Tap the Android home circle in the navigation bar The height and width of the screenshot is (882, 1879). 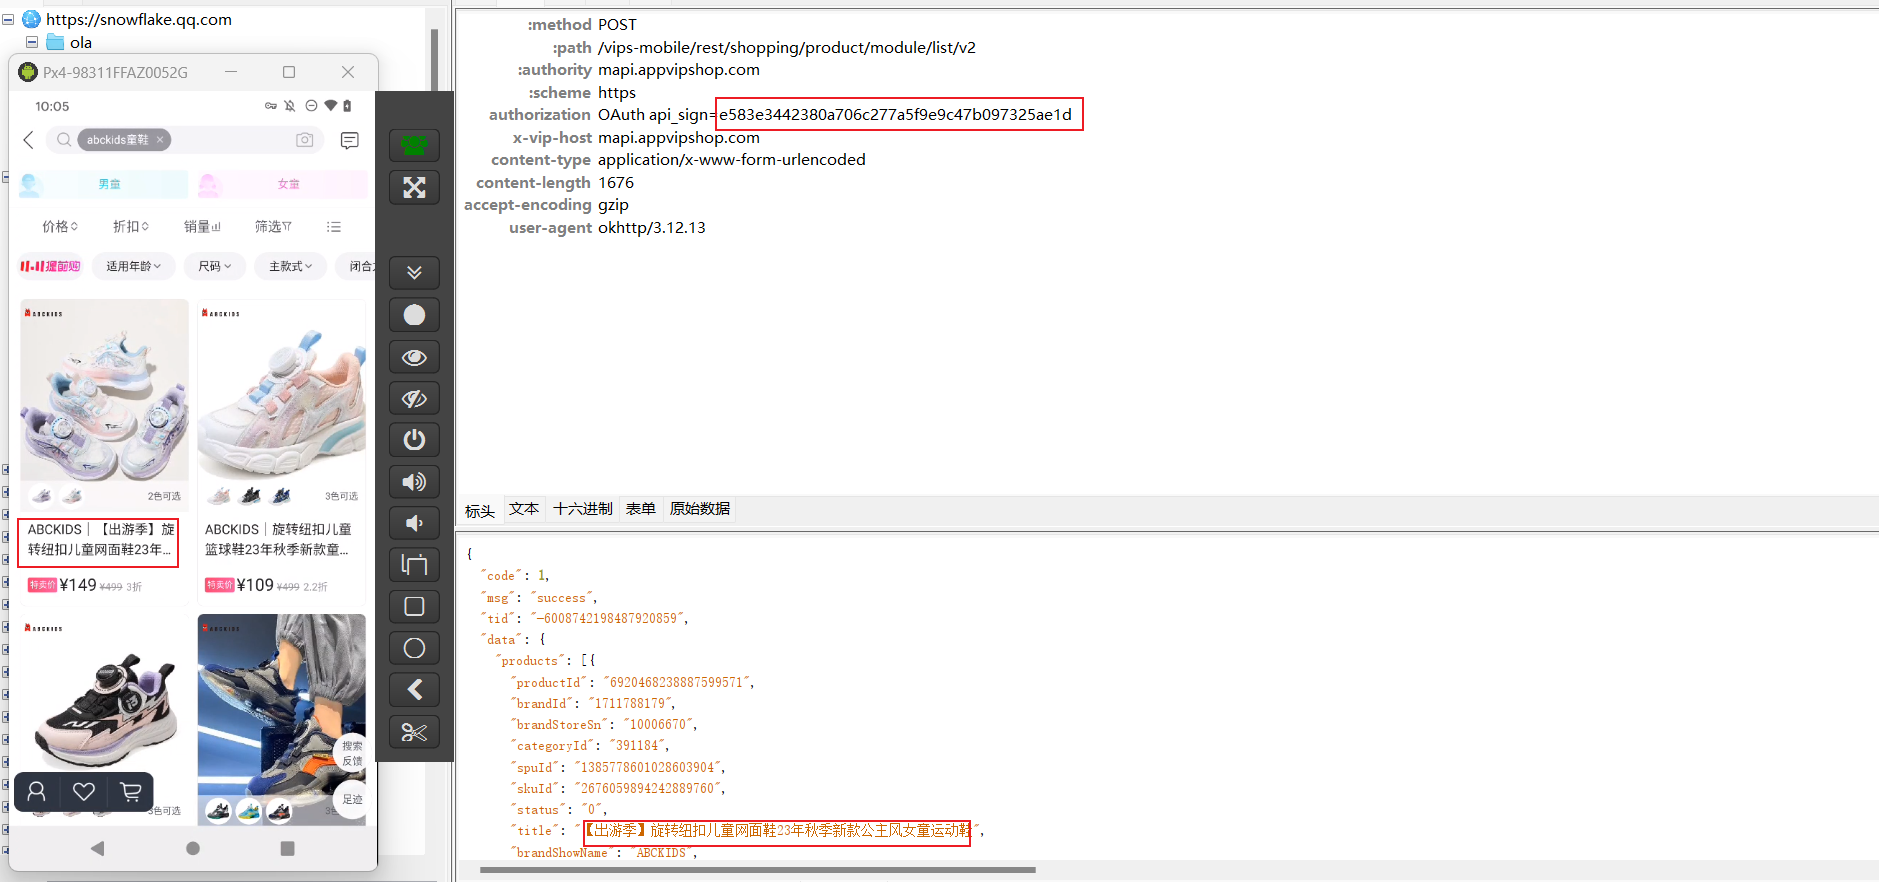193,848
